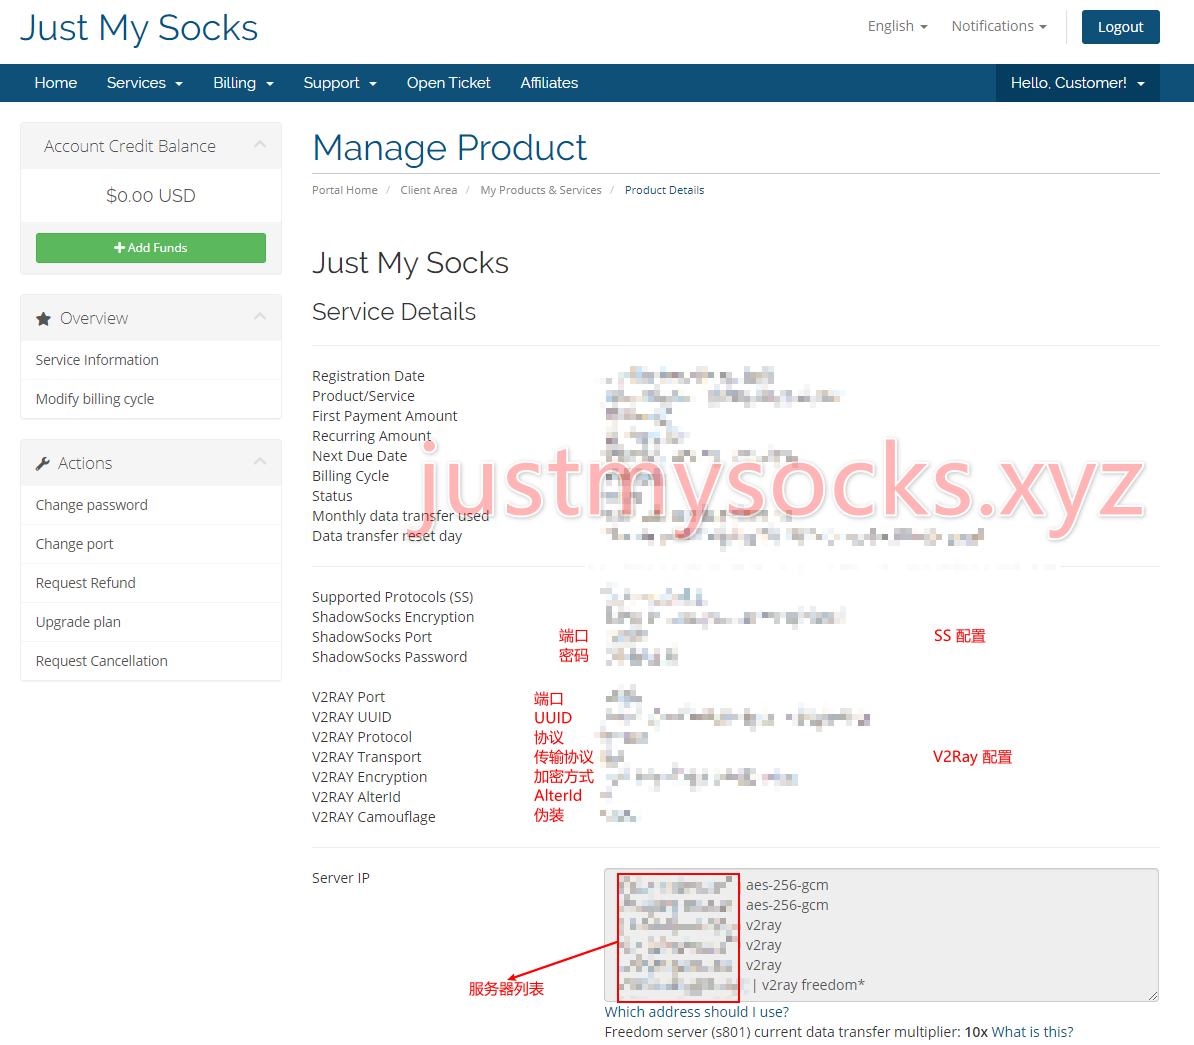Click the Service Details heading
1194x1045 pixels.
tap(394, 312)
